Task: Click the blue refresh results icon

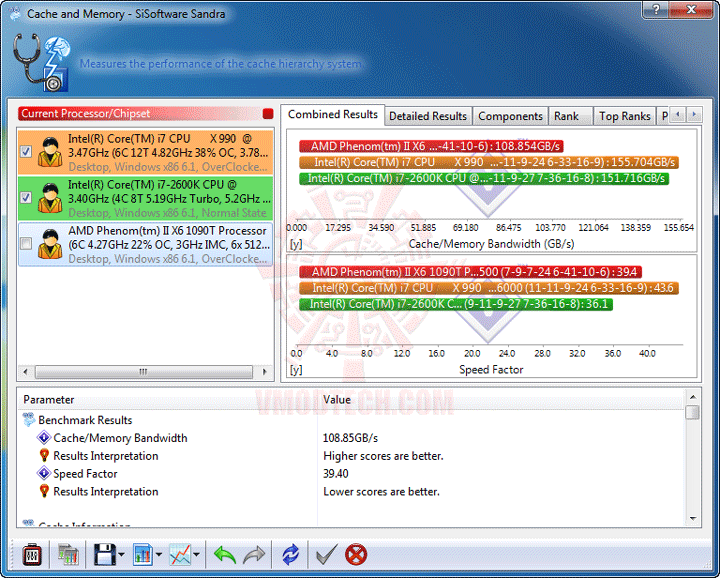Action: pos(290,555)
